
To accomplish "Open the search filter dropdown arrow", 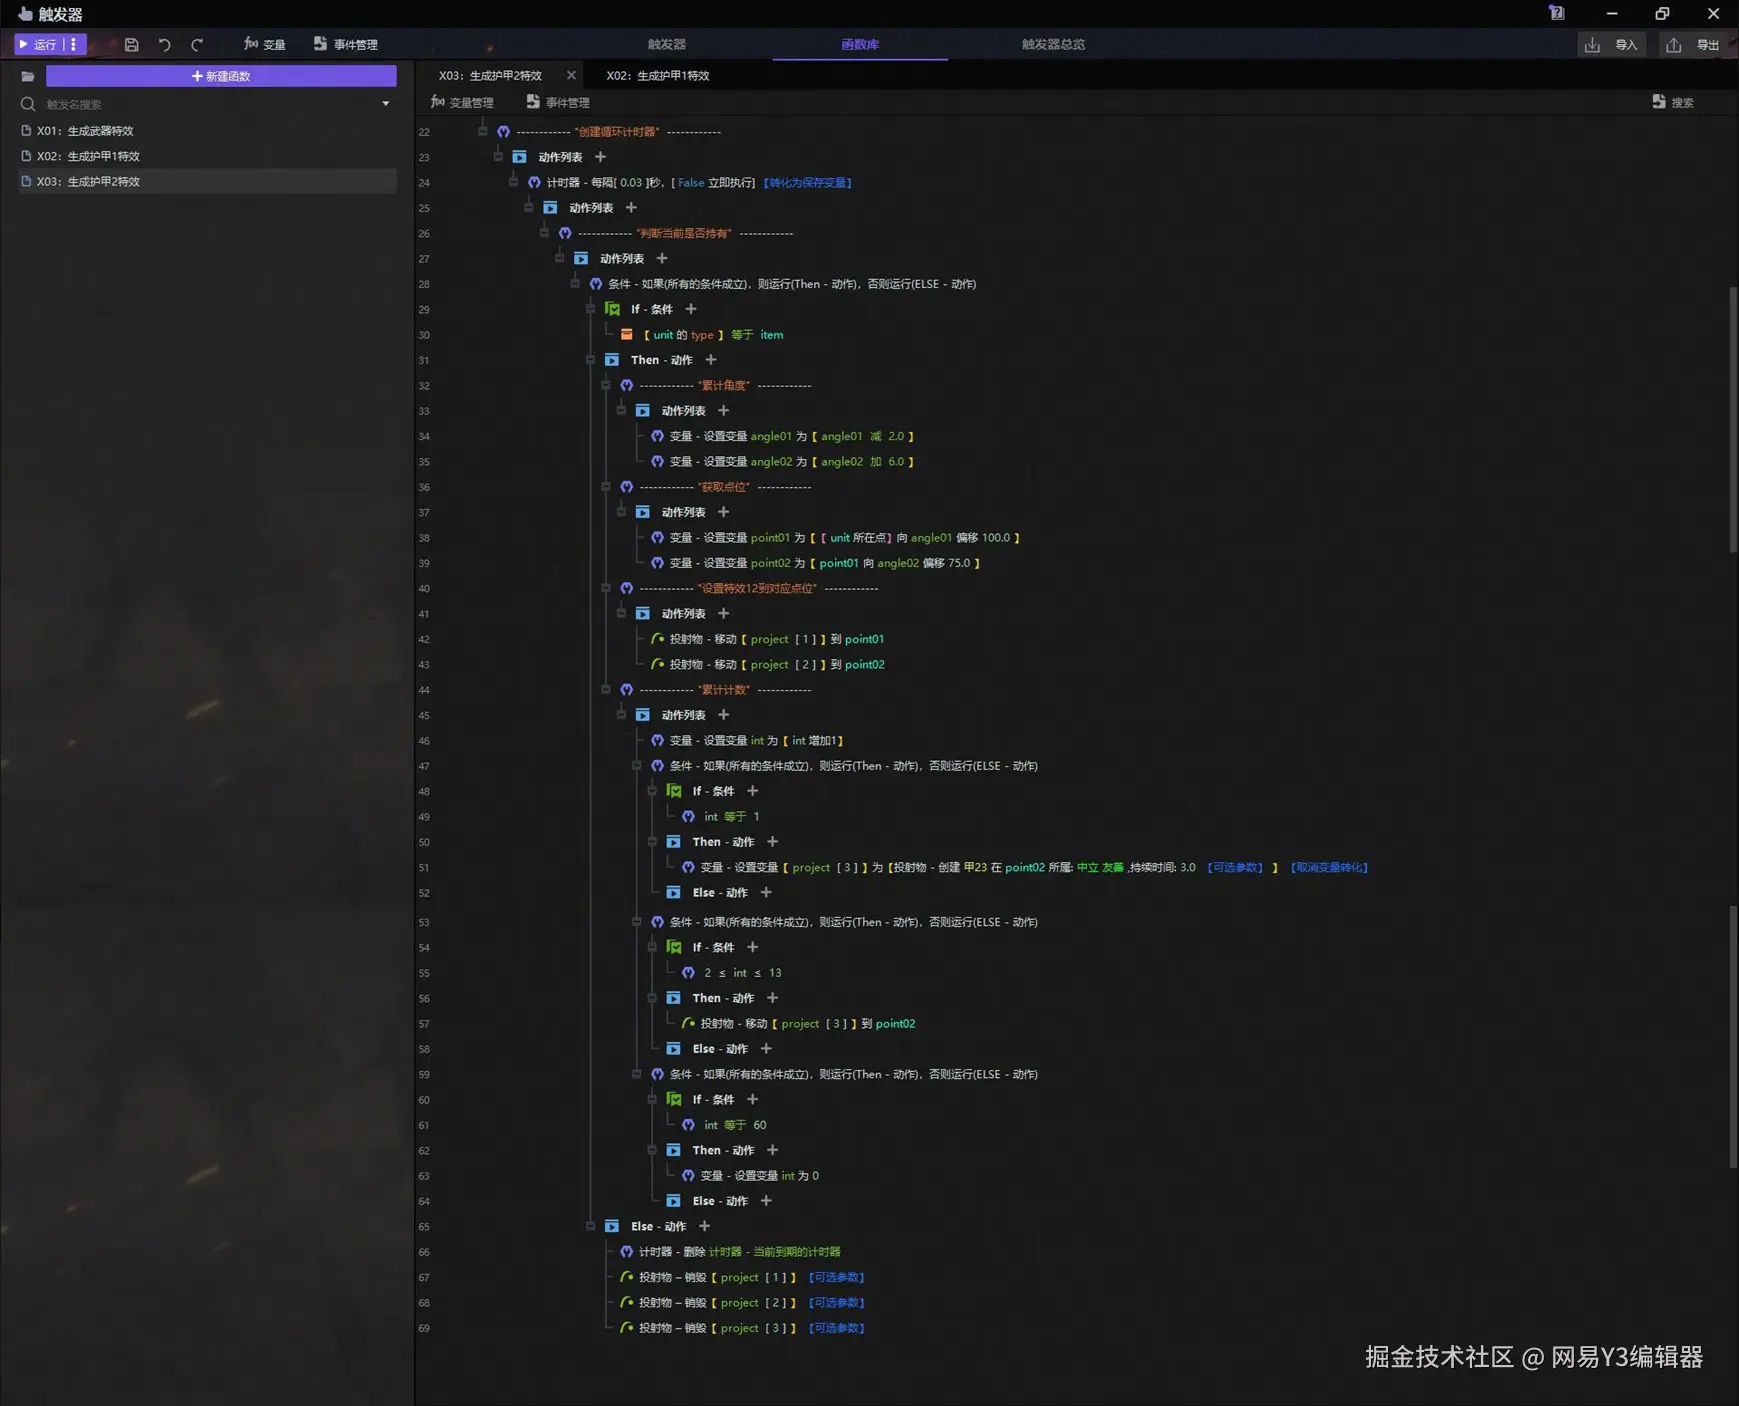I will (x=386, y=104).
